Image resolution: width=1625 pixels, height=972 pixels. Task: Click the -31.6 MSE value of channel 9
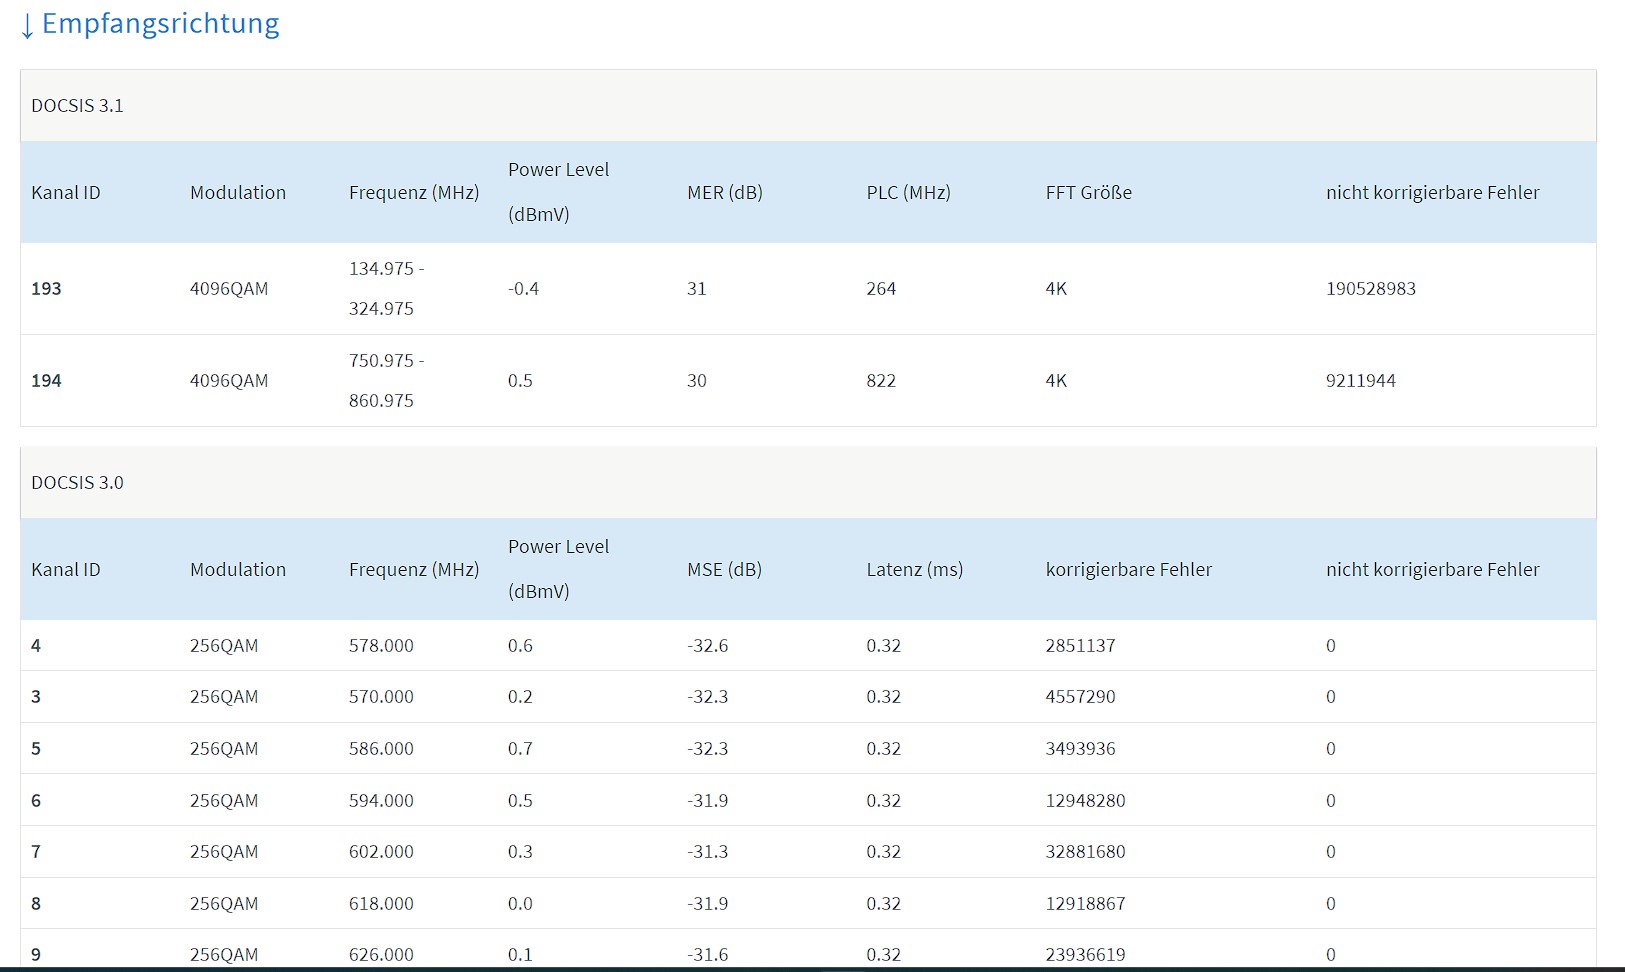(707, 955)
